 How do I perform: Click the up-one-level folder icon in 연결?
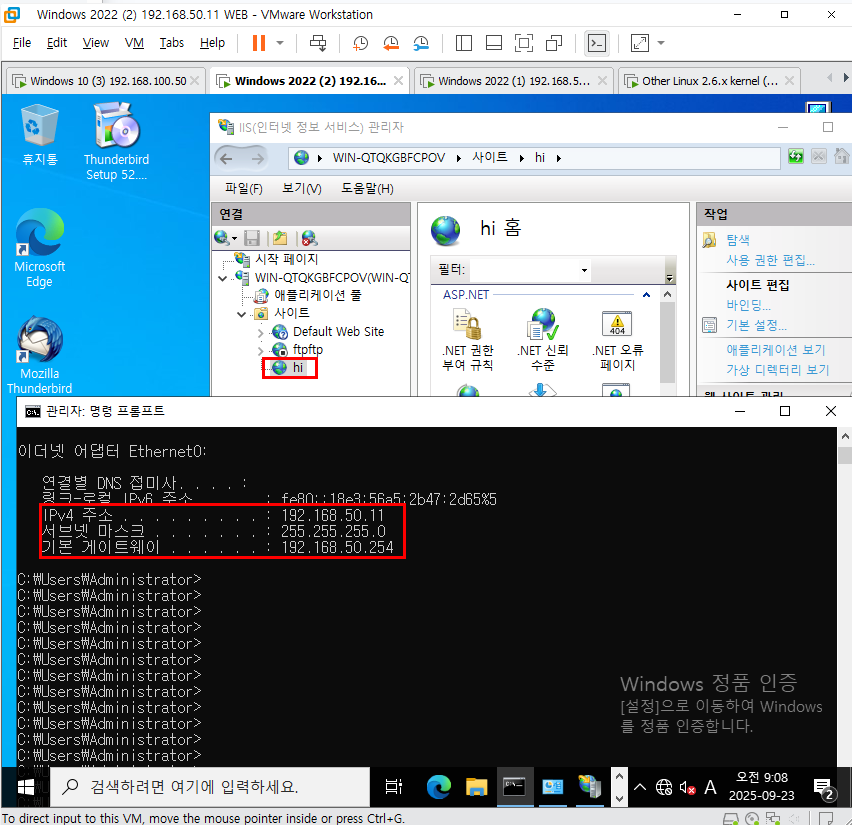(280, 238)
